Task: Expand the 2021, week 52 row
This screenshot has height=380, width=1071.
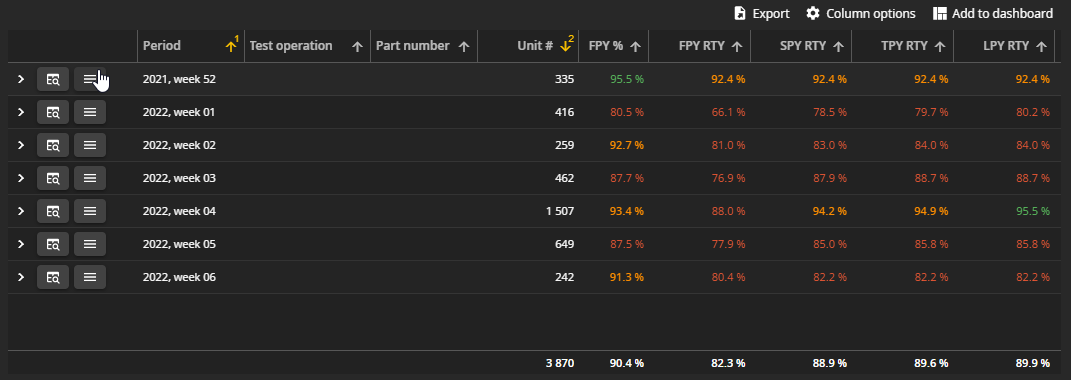Action: tap(21, 79)
